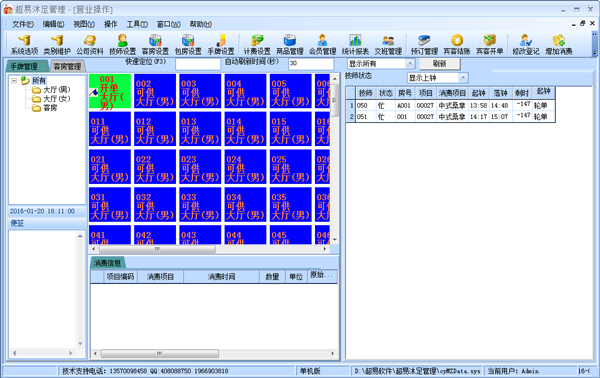Select hand card 001 开单 green tile
The width and height of the screenshot is (600, 378).
click(110, 91)
